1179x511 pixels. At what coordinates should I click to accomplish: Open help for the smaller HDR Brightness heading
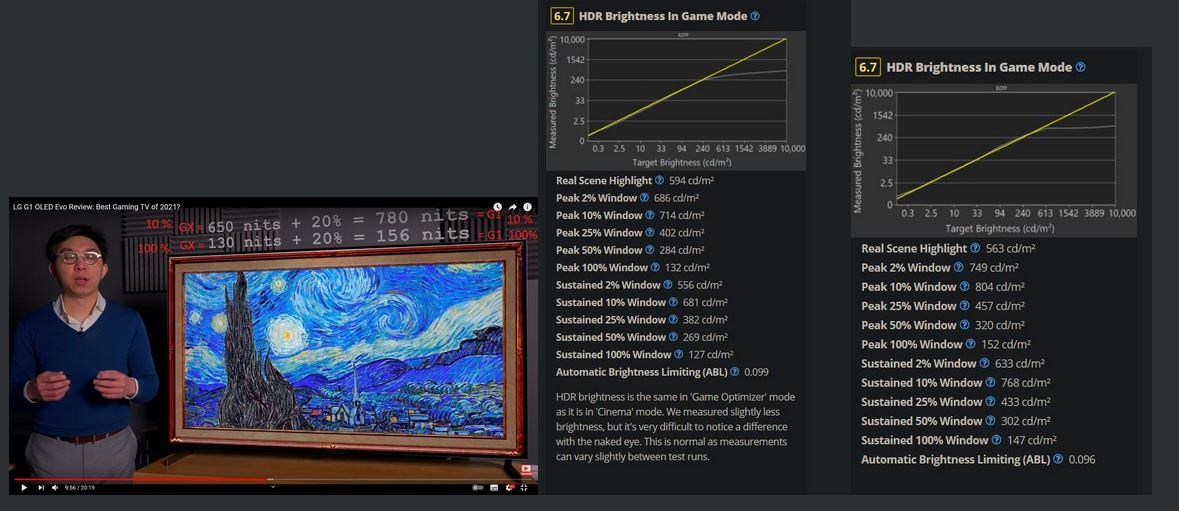click(755, 16)
